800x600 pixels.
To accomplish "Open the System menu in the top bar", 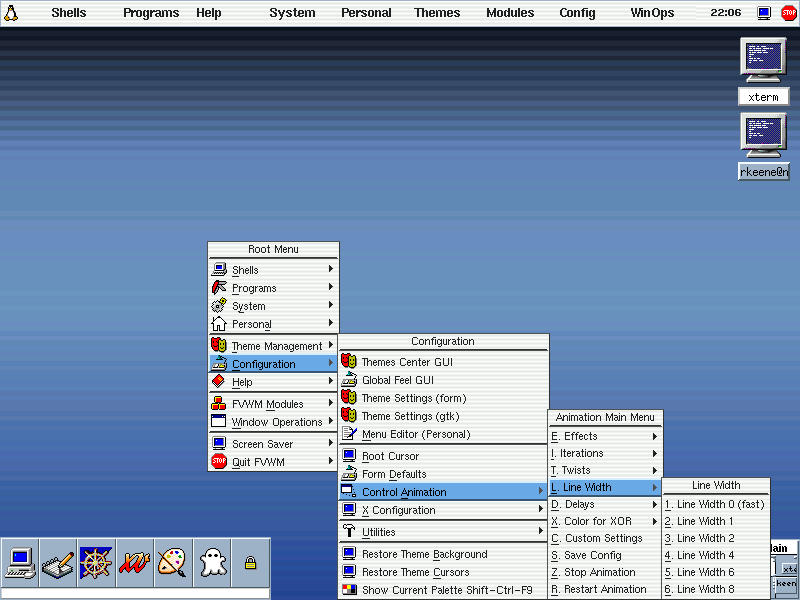I will (292, 13).
